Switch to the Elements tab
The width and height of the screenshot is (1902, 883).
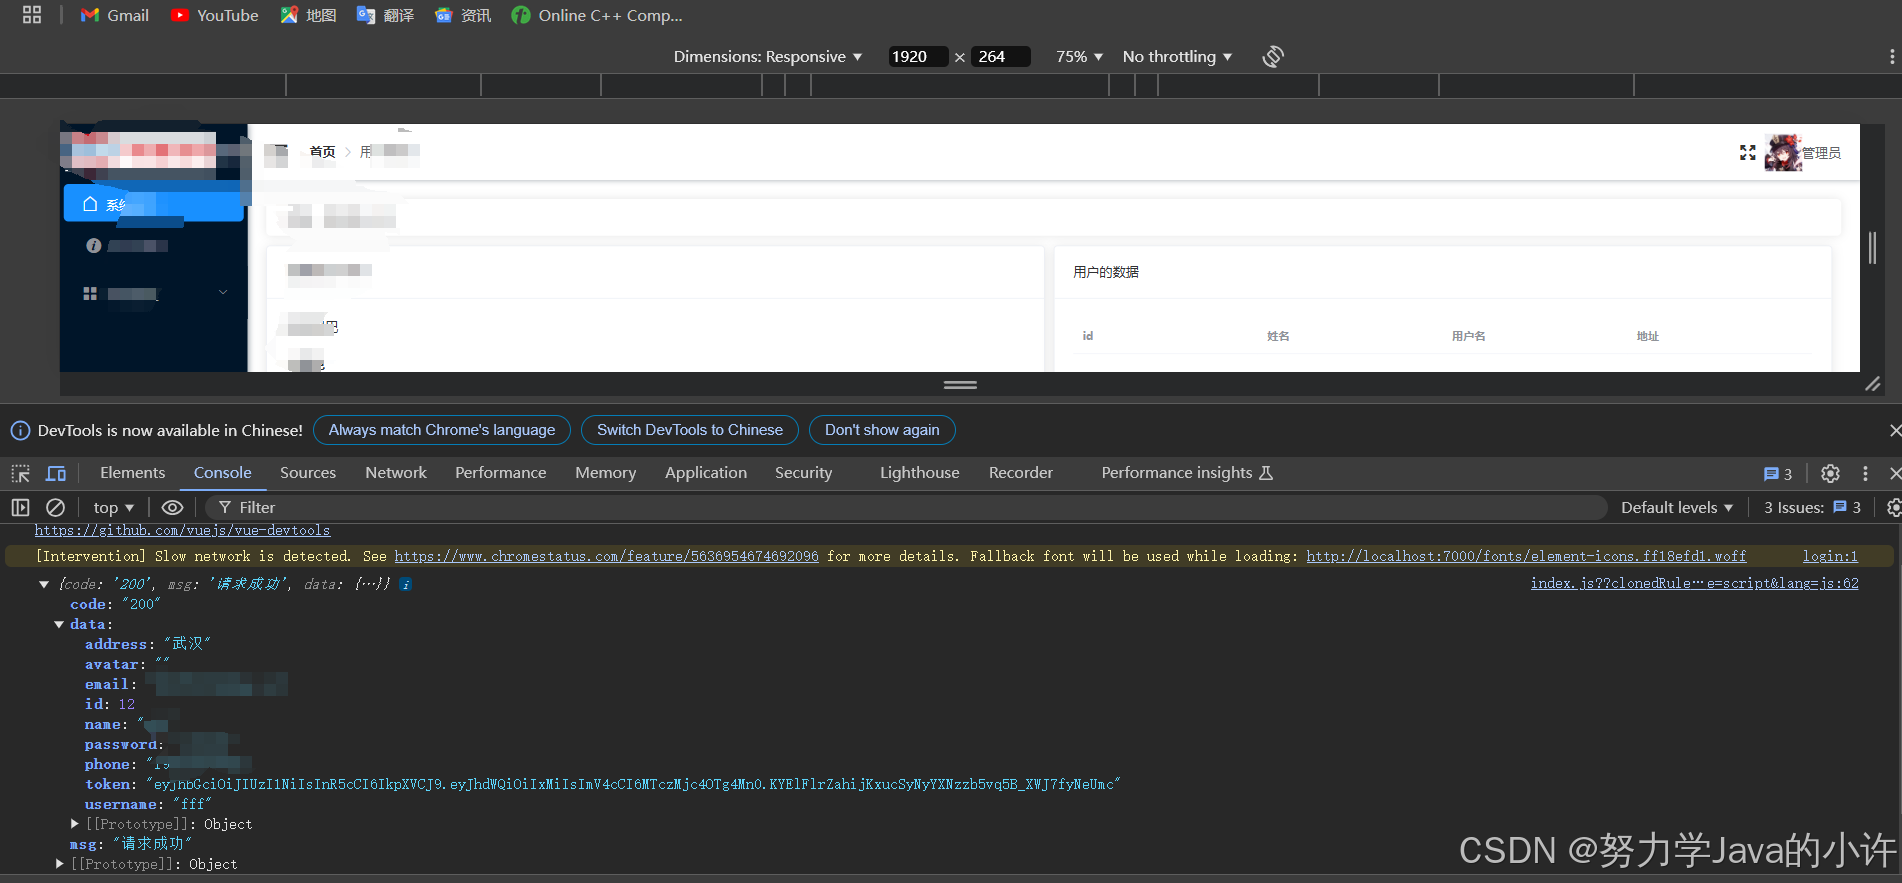tap(132, 473)
